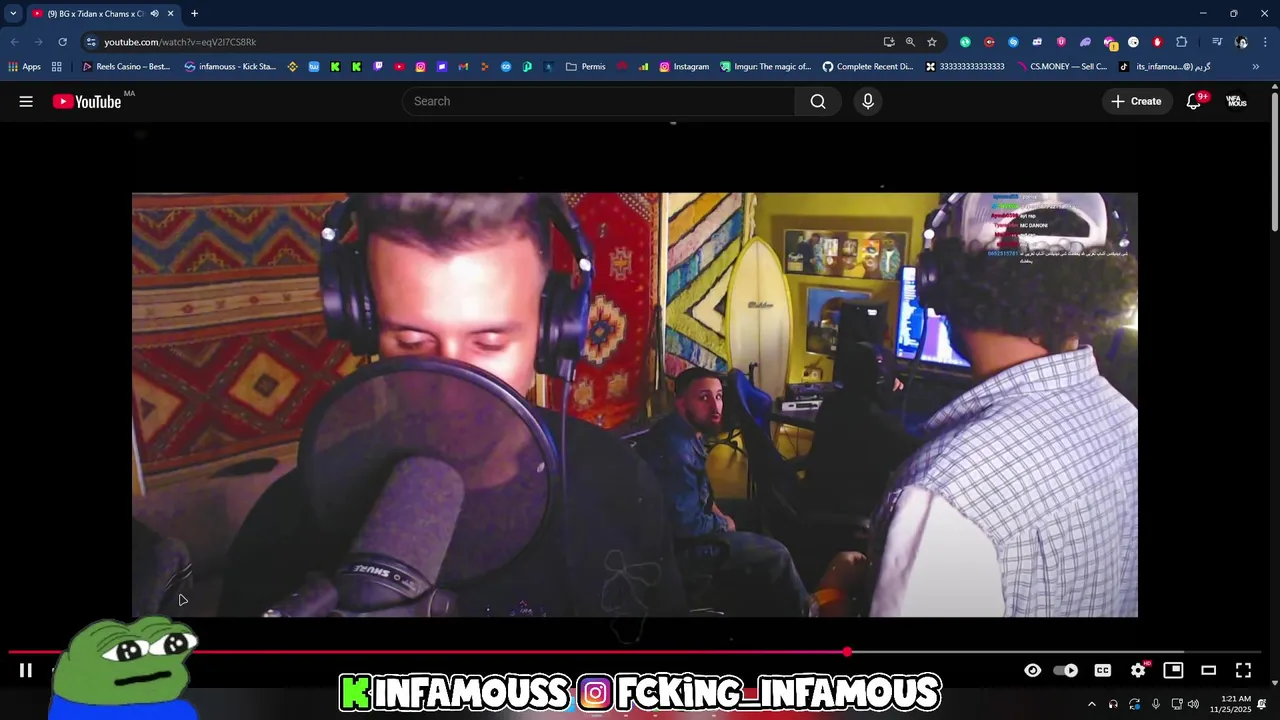
Task: Toggle the autoplay switch
Action: 1067,670
